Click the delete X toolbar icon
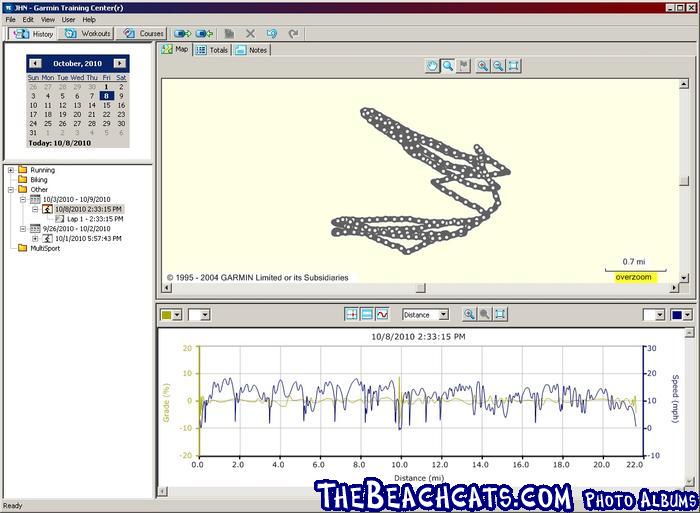 [x=250, y=33]
